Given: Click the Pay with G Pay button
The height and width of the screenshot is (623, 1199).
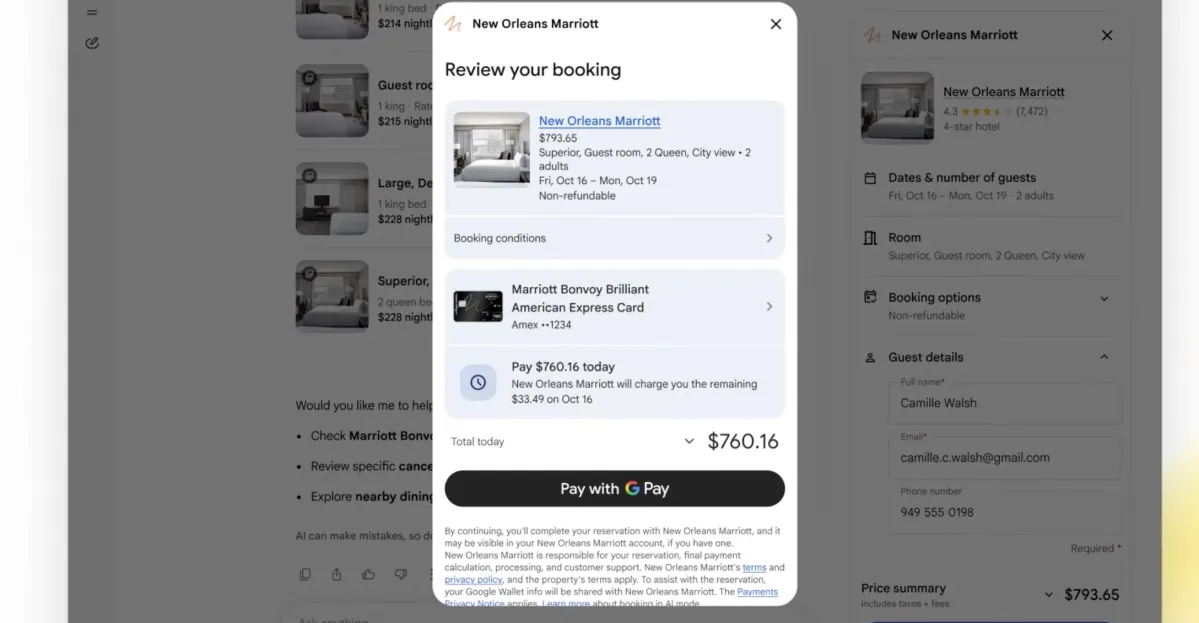Looking at the screenshot, I should click(615, 488).
